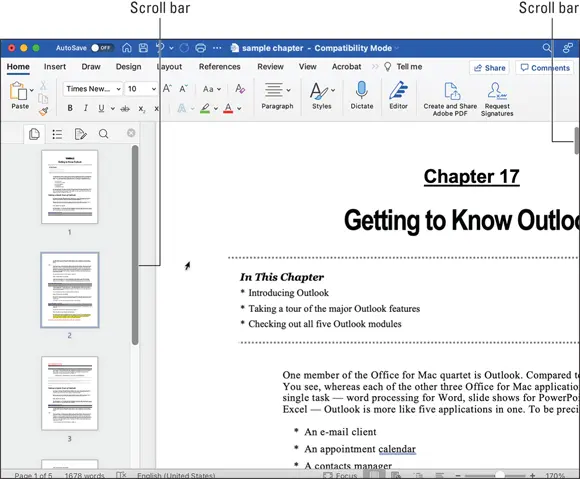
Task: Open the Times New Roman font dropdown
Action: click(x=92, y=89)
